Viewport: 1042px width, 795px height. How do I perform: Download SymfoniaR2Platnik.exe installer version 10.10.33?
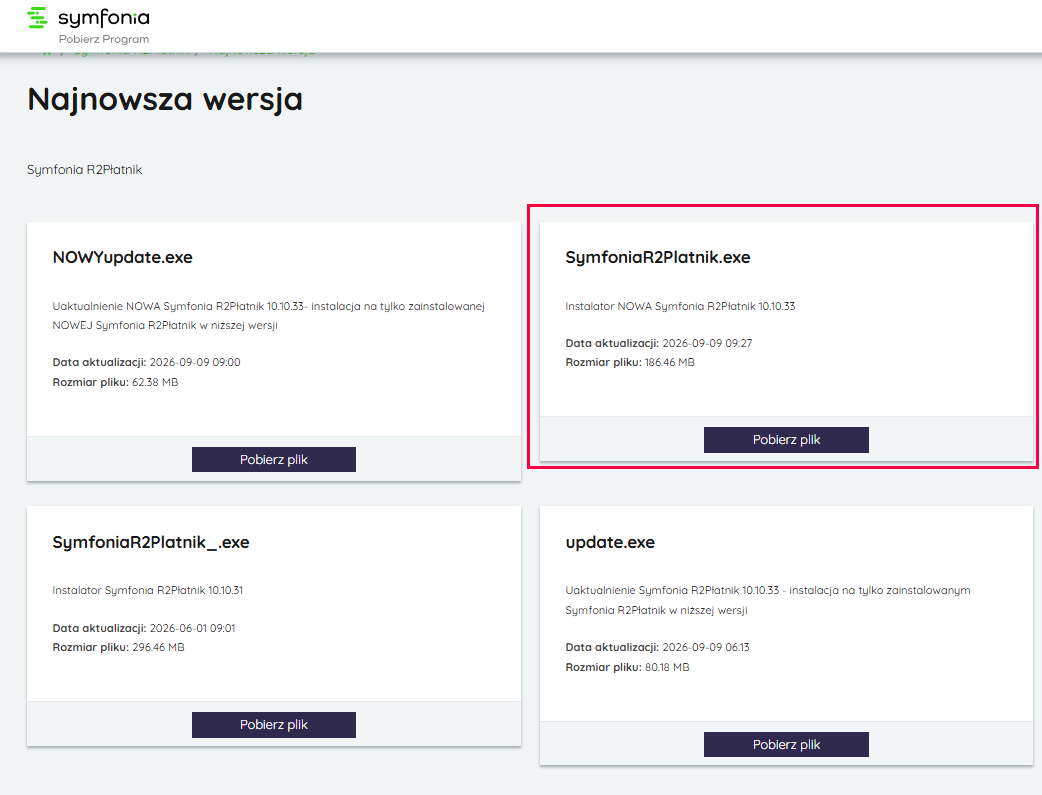coord(786,439)
